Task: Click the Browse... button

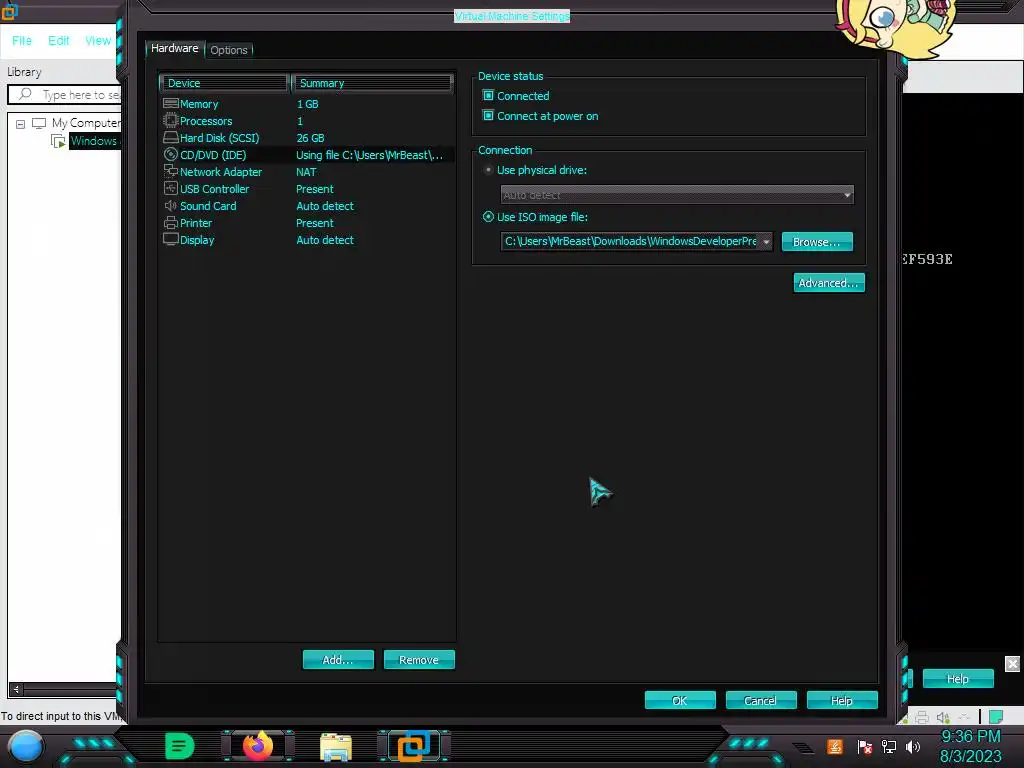Action: 817,242
